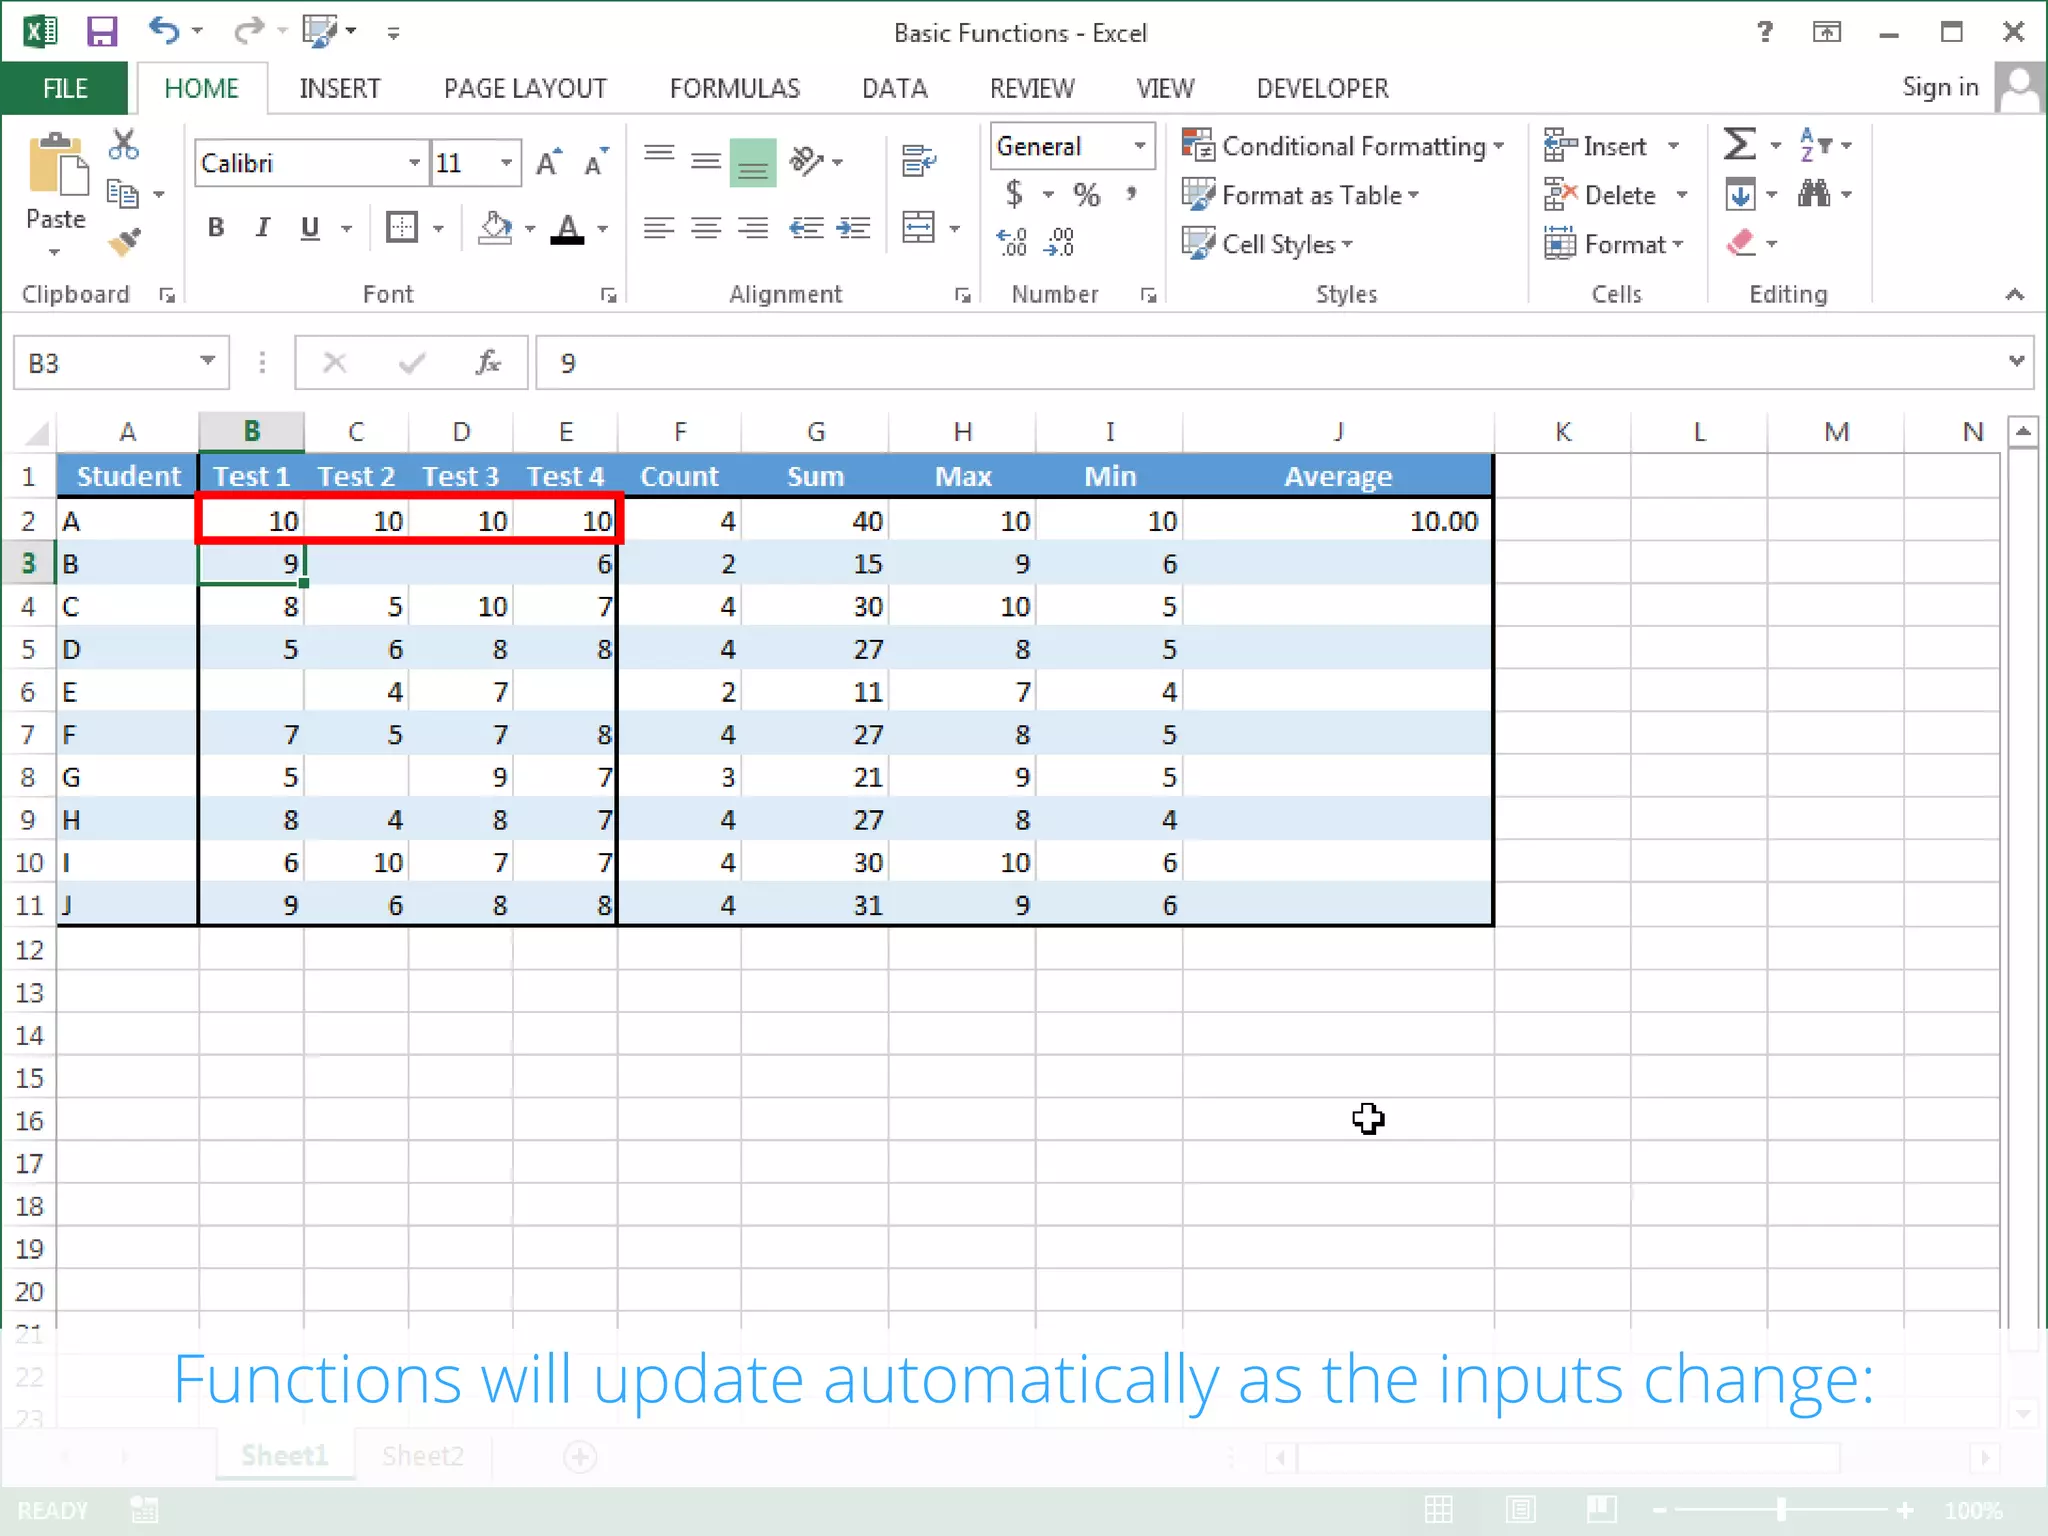Click Decrease Decimal icon
The image size is (2048, 1536).
(1059, 242)
